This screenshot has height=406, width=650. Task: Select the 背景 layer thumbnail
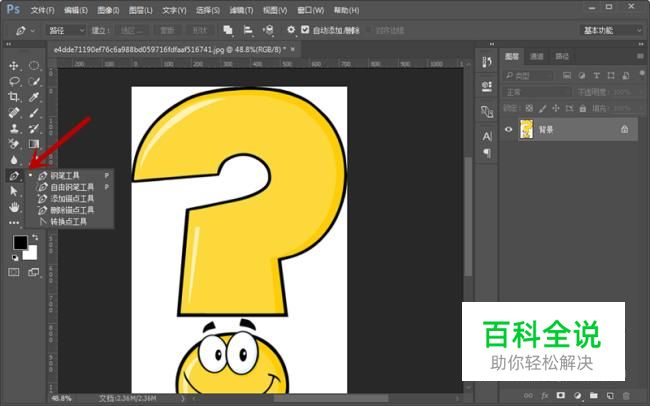tap(527, 129)
